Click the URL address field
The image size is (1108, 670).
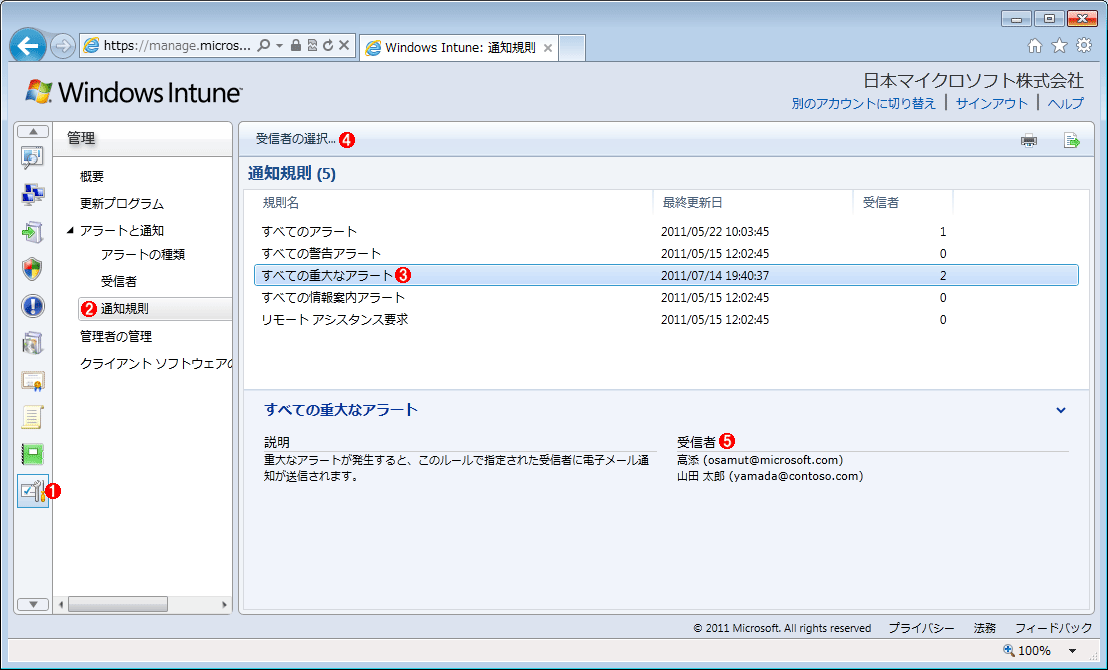pos(177,46)
